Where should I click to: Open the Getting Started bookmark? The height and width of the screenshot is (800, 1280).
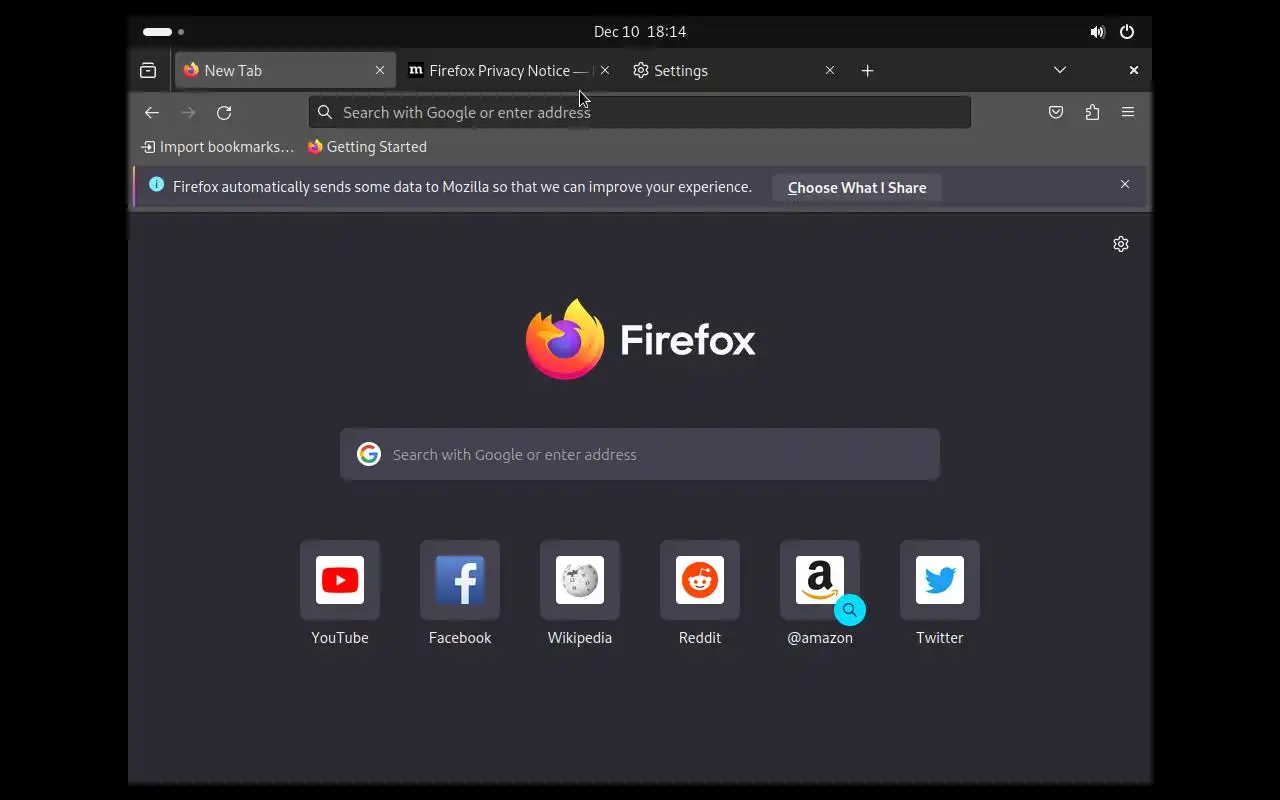coord(367,147)
